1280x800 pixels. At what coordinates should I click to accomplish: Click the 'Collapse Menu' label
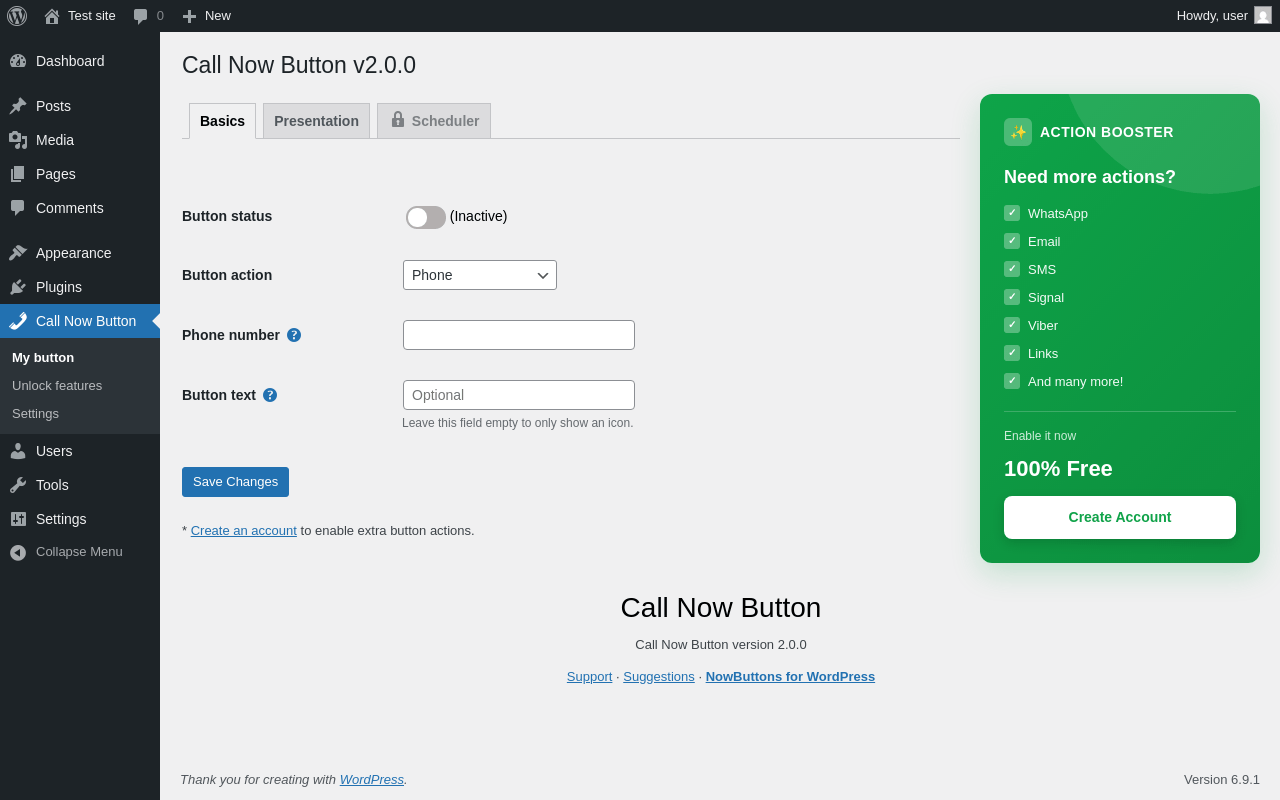click(79, 552)
